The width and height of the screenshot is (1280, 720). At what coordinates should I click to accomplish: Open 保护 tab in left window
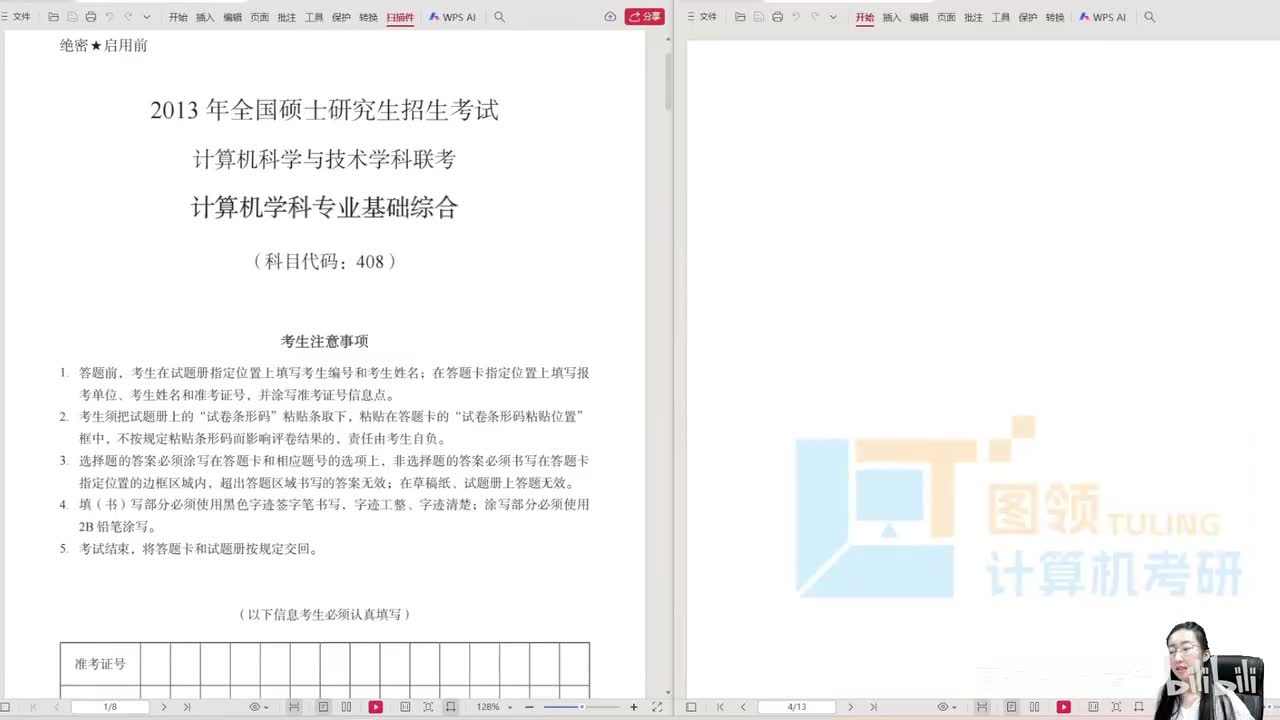[x=341, y=17]
